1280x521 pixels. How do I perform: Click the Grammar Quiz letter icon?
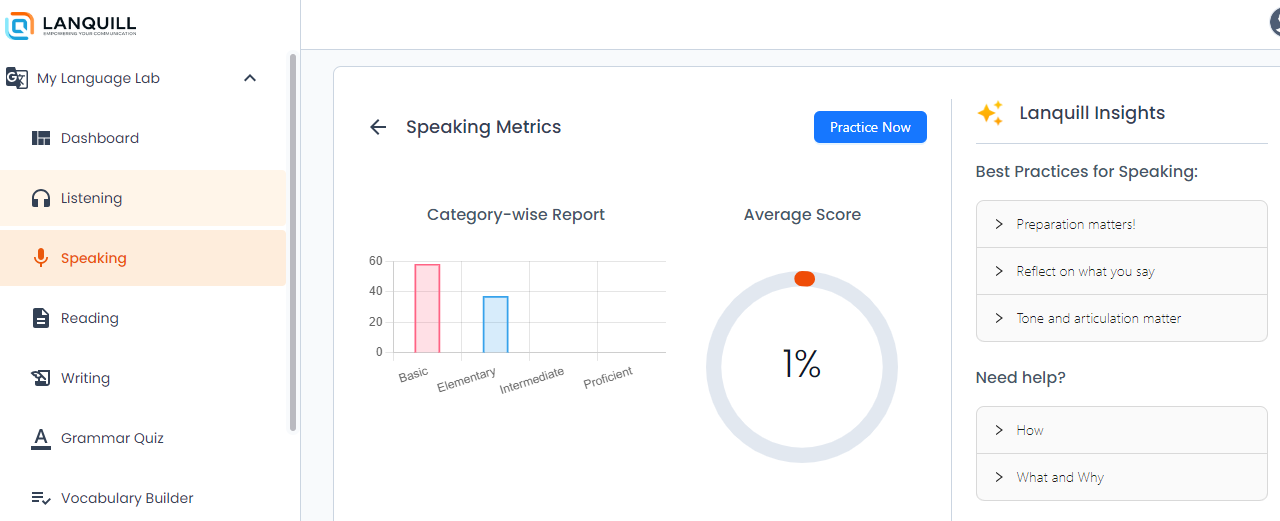tap(41, 438)
